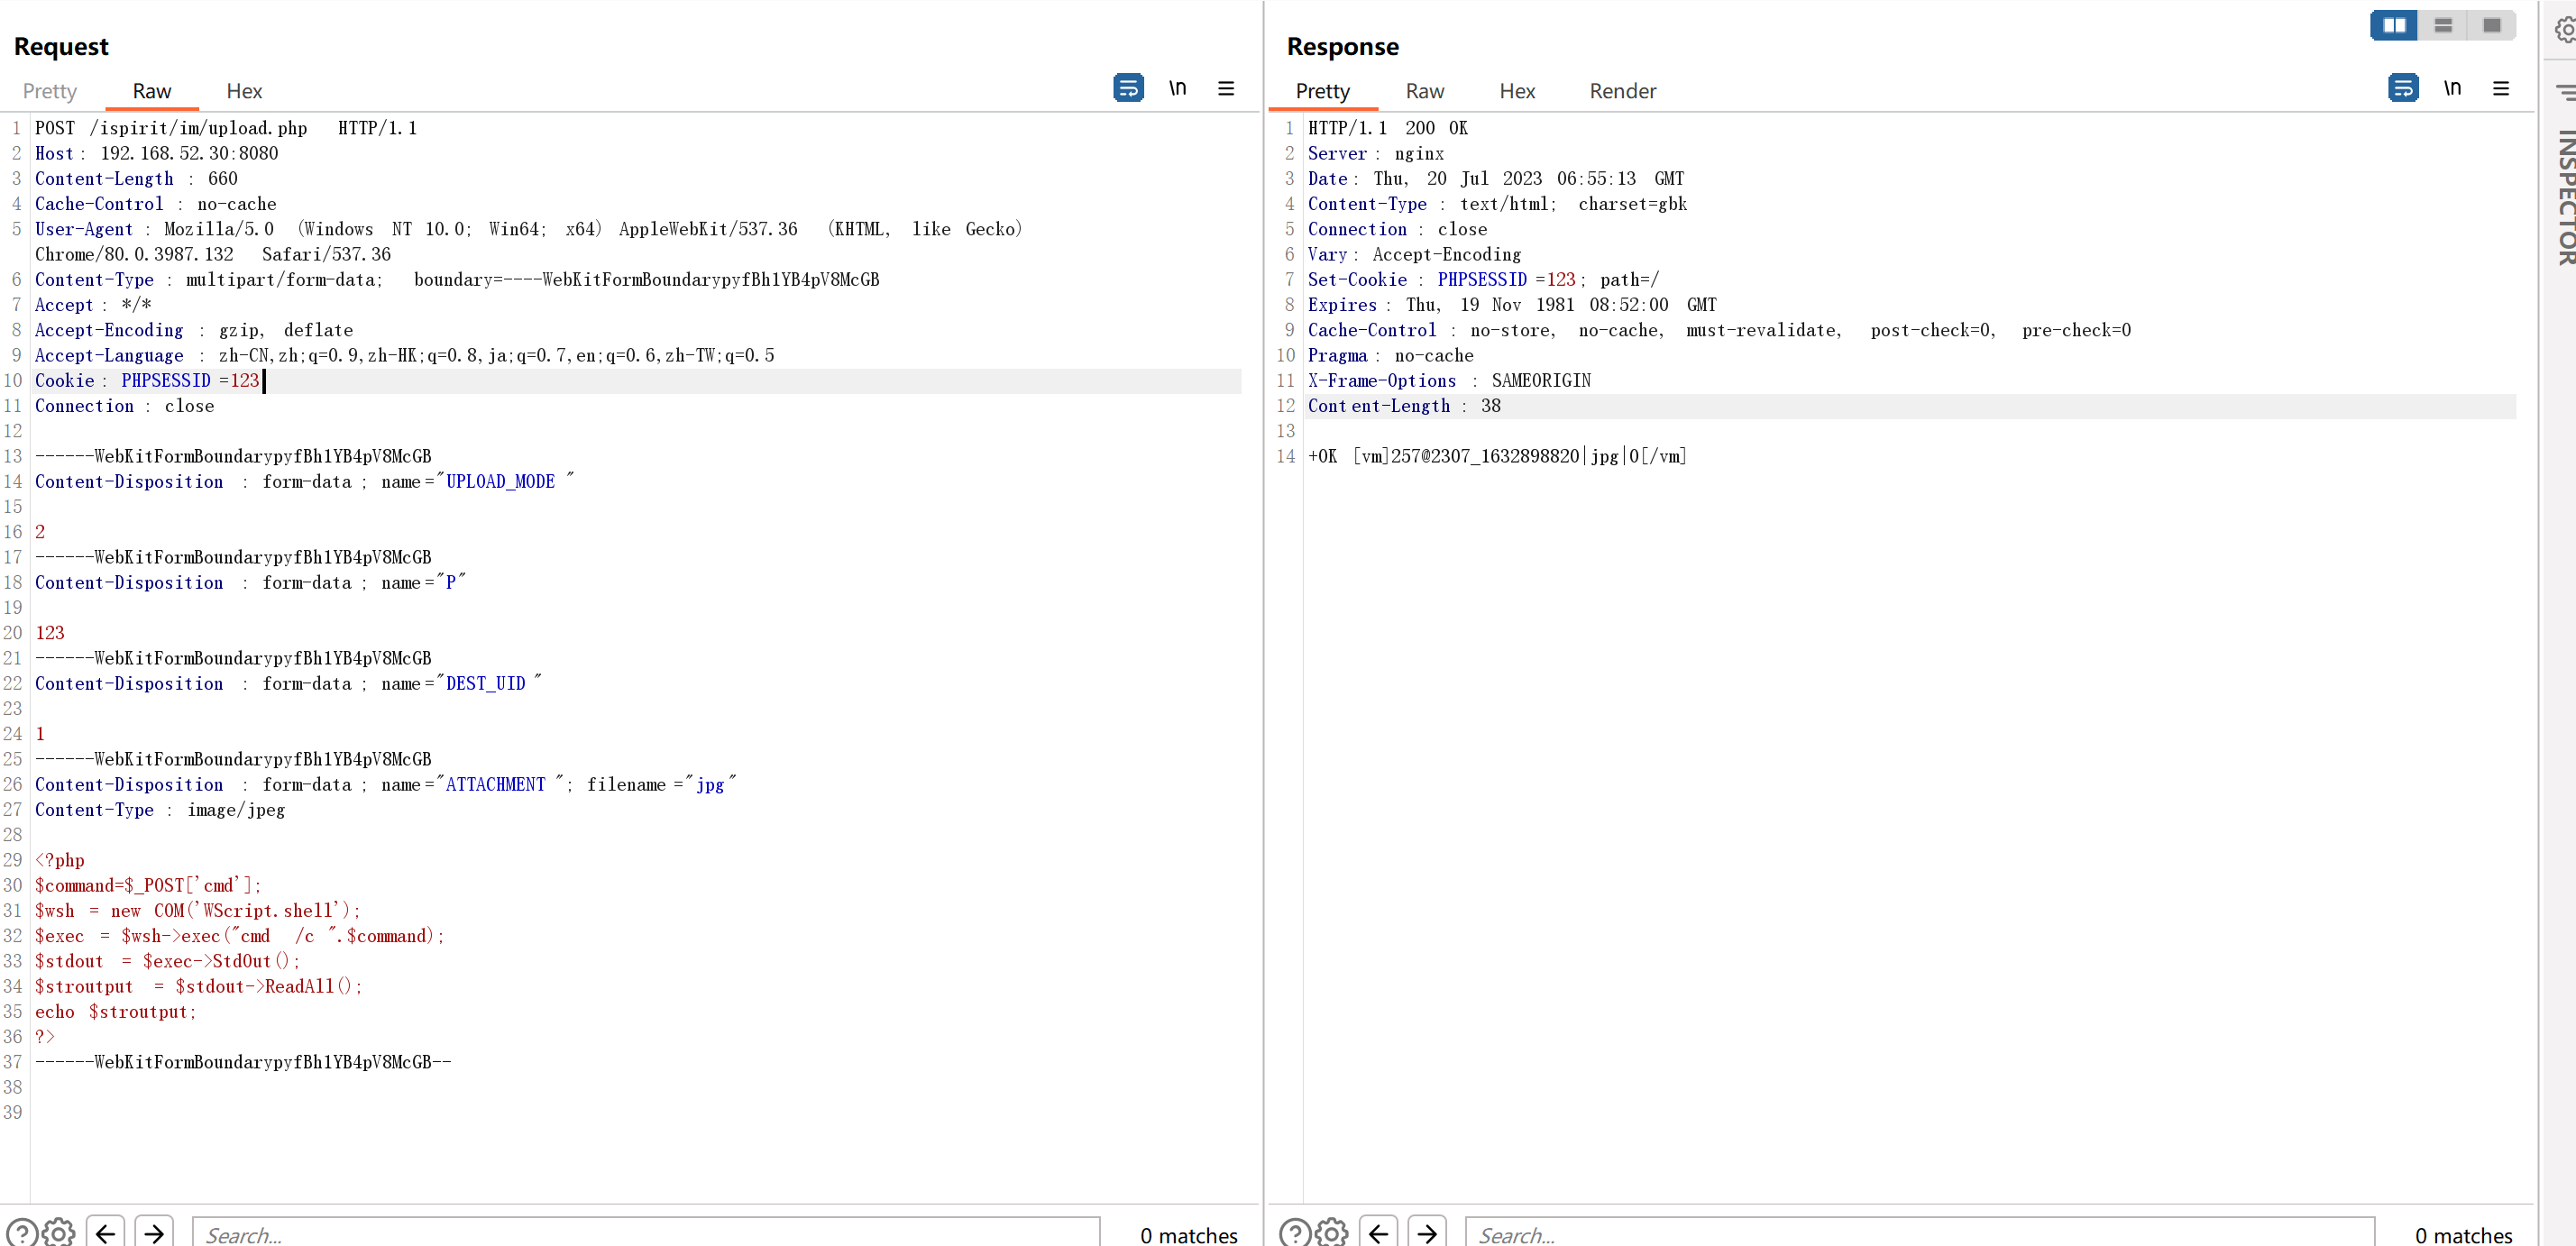Select top-bottom split layout icon

(2443, 25)
